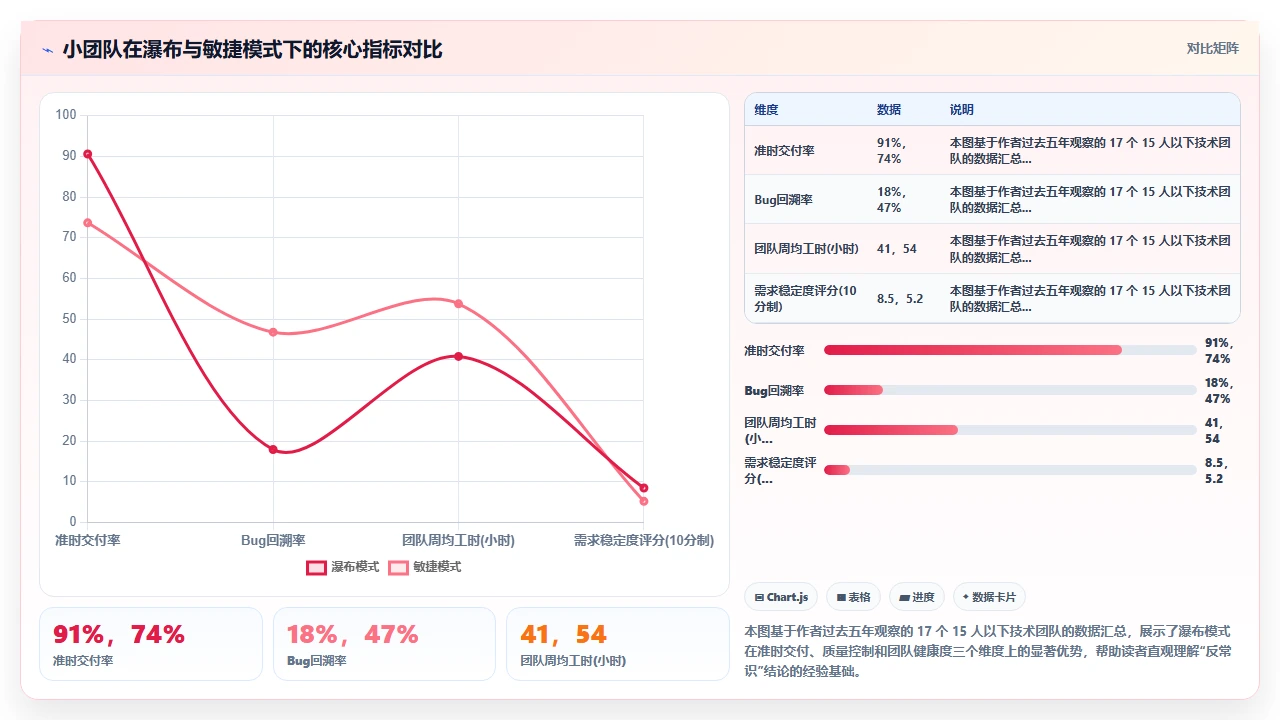The height and width of the screenshot is (720, 1280).
Task: Click the 敏捷模式 point at 团队周均工时
Action: coord(458,303)
